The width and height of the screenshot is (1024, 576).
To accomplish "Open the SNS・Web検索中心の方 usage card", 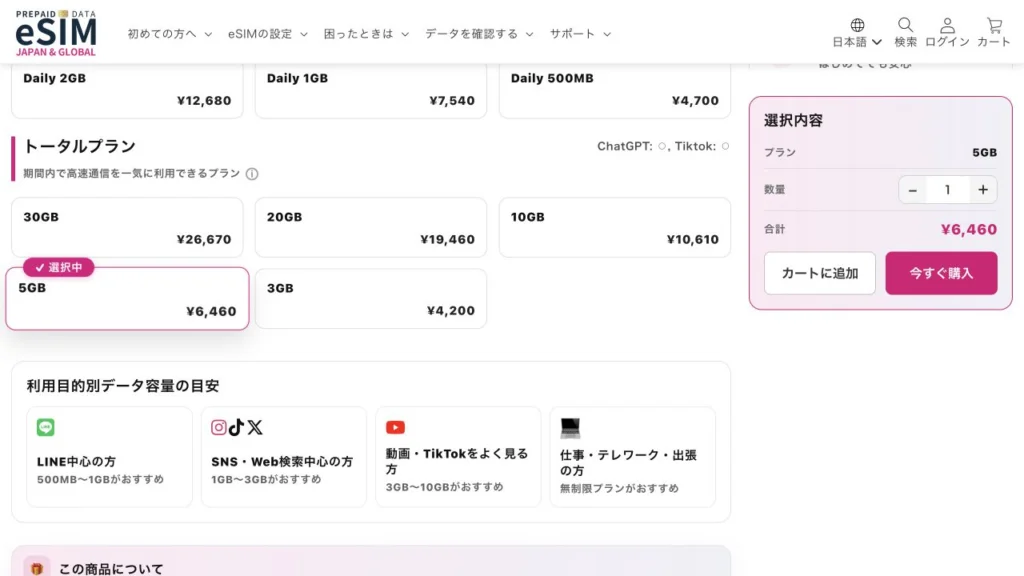I will pyautogui.click(x=284, y=457).
